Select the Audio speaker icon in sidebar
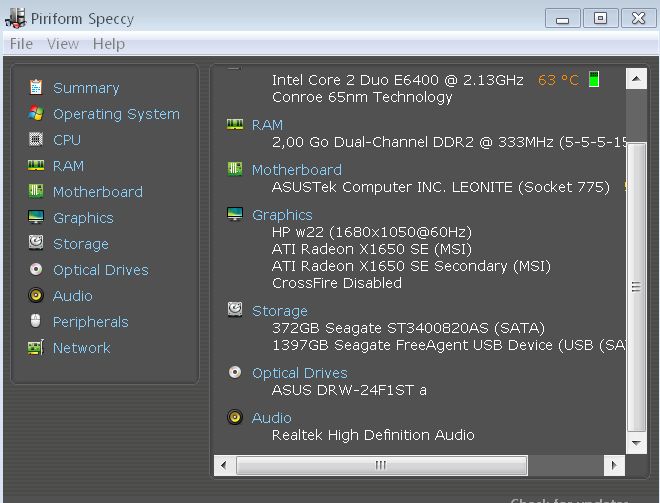 point(36,295)
